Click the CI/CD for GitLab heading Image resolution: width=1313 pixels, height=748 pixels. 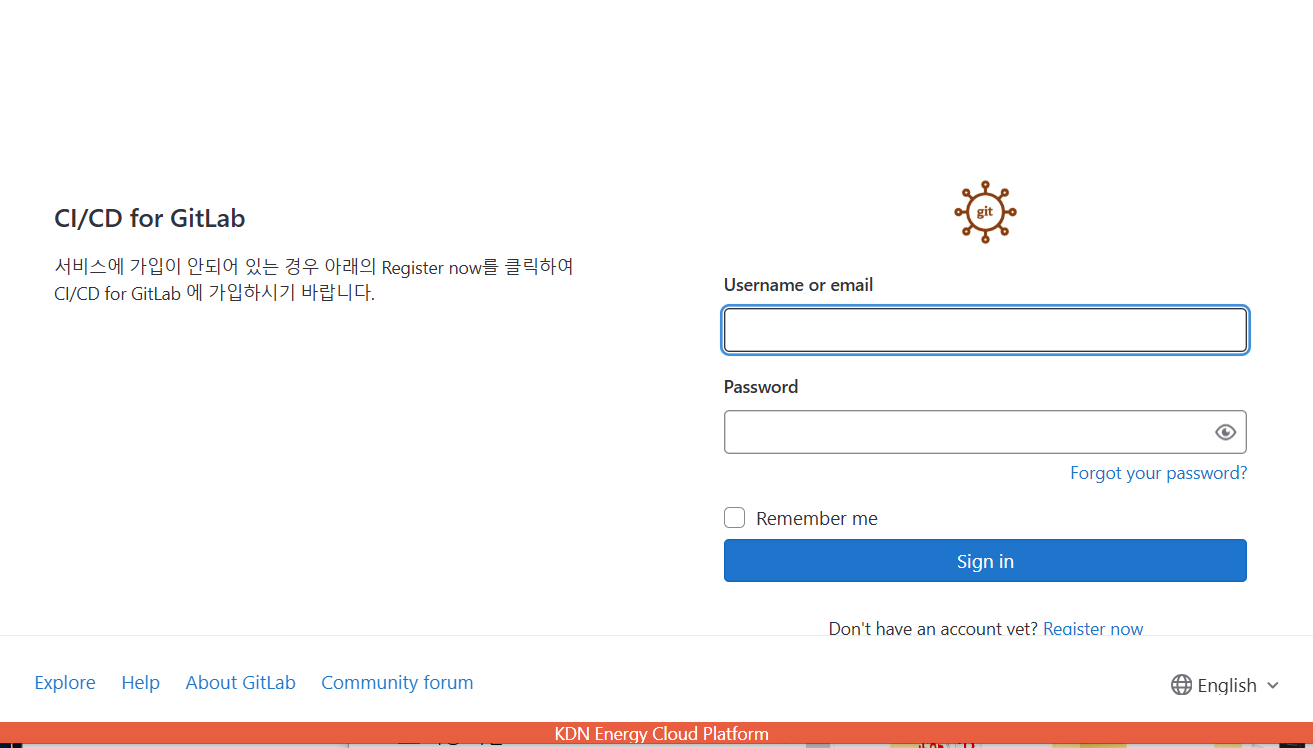pos(150,218)
